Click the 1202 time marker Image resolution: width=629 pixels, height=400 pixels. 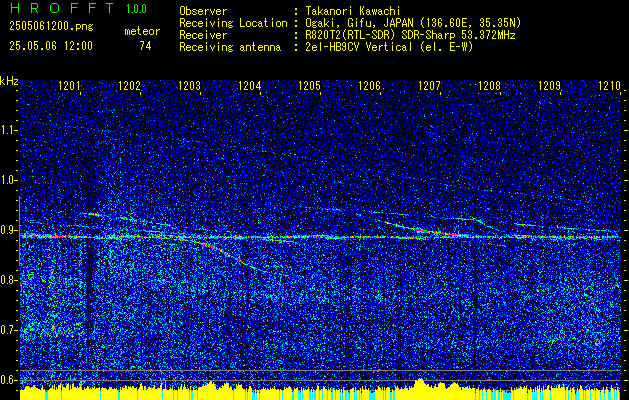pos(130,86)
